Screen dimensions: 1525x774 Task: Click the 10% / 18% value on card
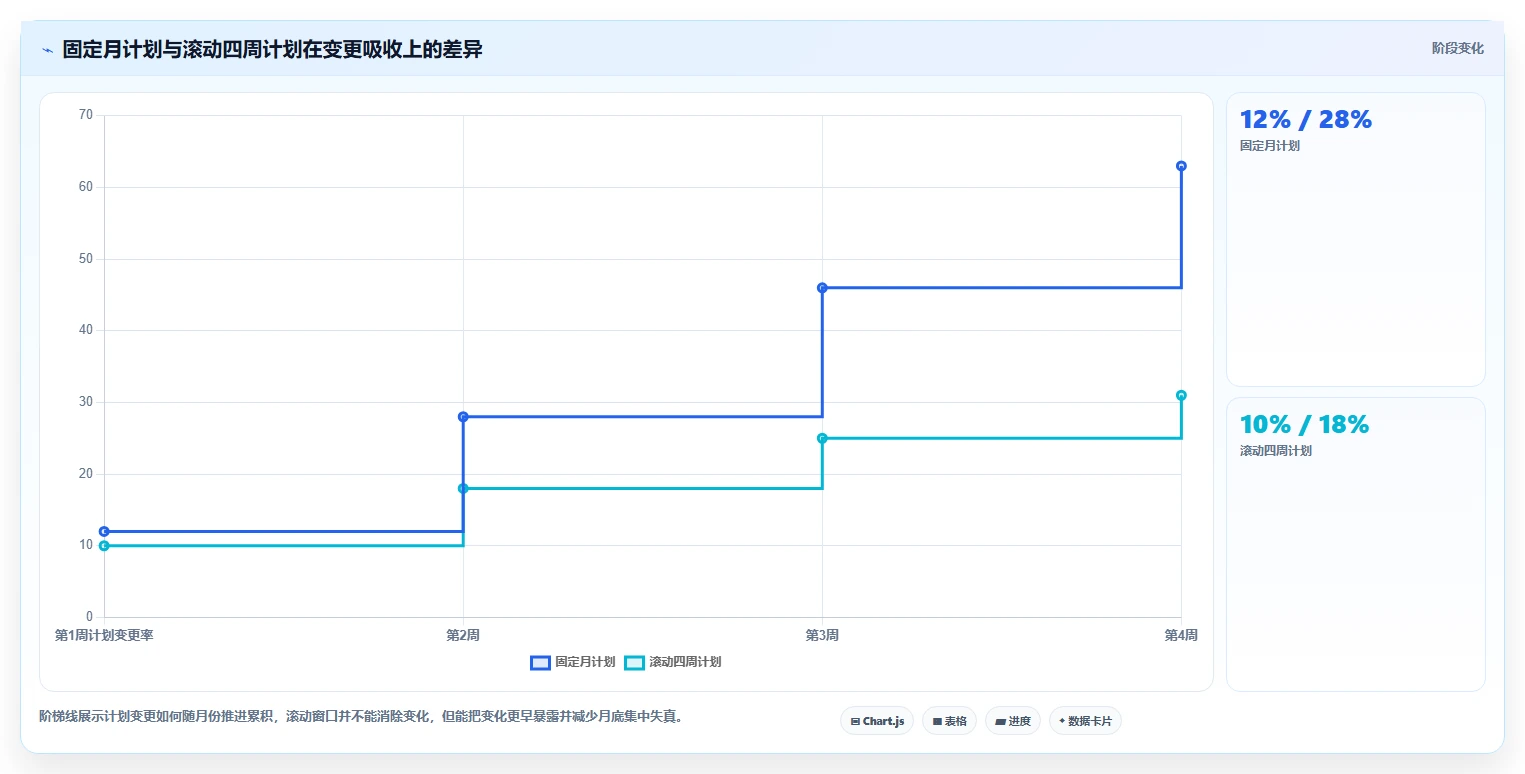click(1304, 425)
